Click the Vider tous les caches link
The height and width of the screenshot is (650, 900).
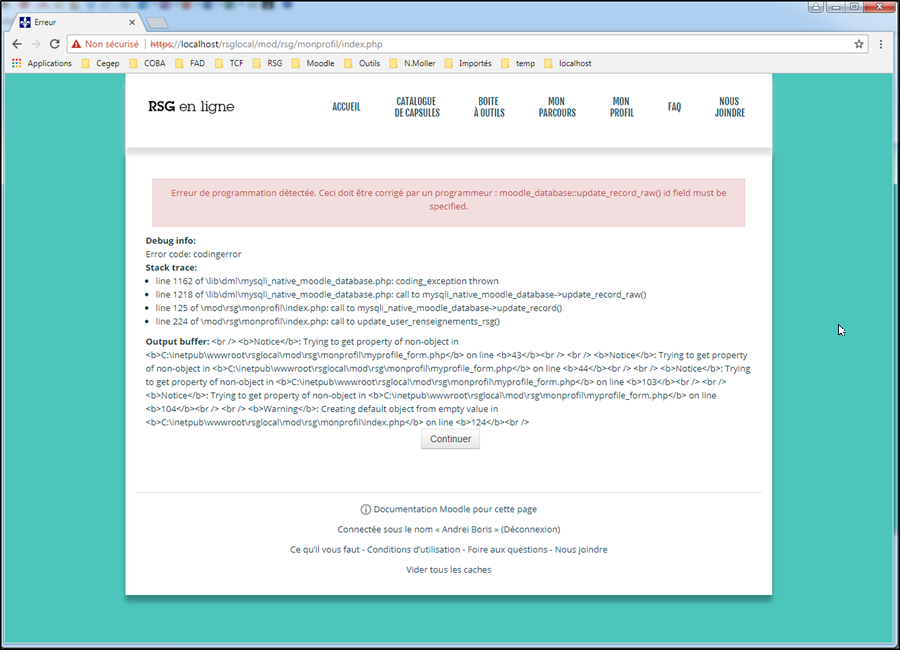(448, 570)
